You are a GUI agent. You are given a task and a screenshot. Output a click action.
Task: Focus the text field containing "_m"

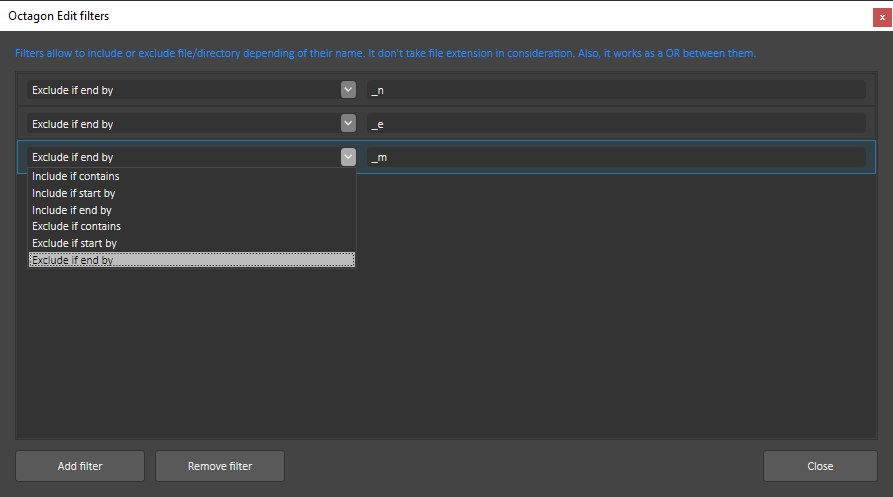tap(615, 157)
